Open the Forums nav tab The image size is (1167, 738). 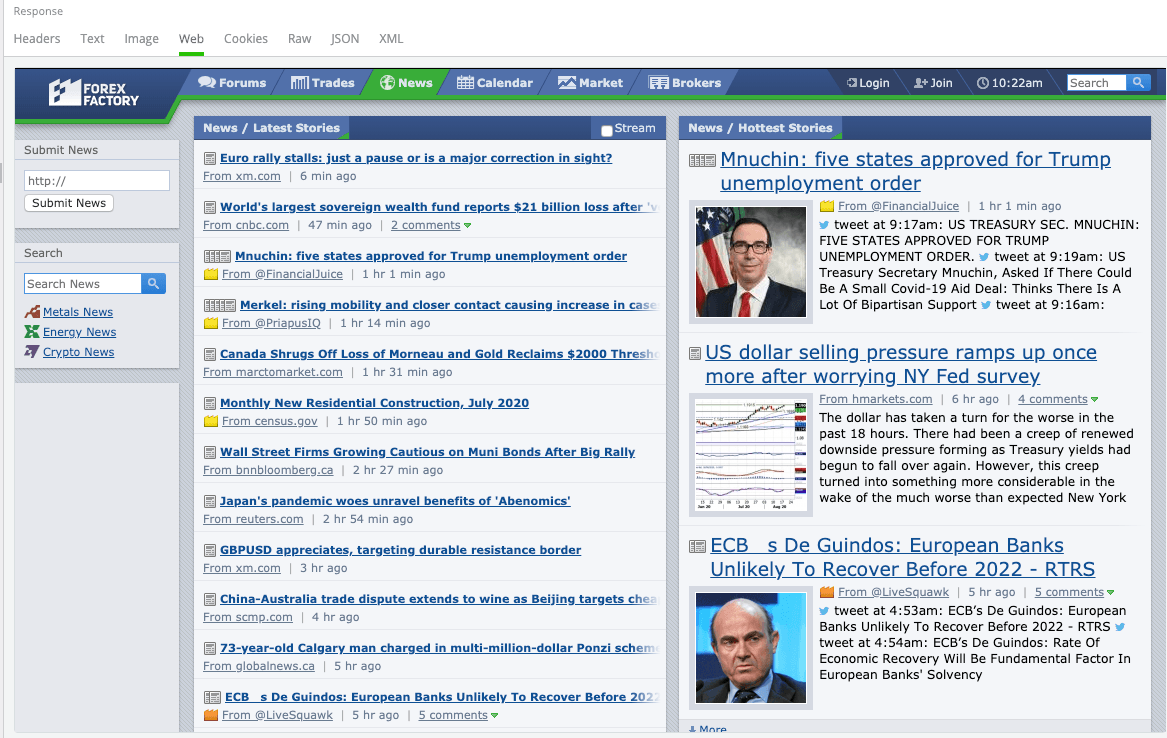(232, 83)
